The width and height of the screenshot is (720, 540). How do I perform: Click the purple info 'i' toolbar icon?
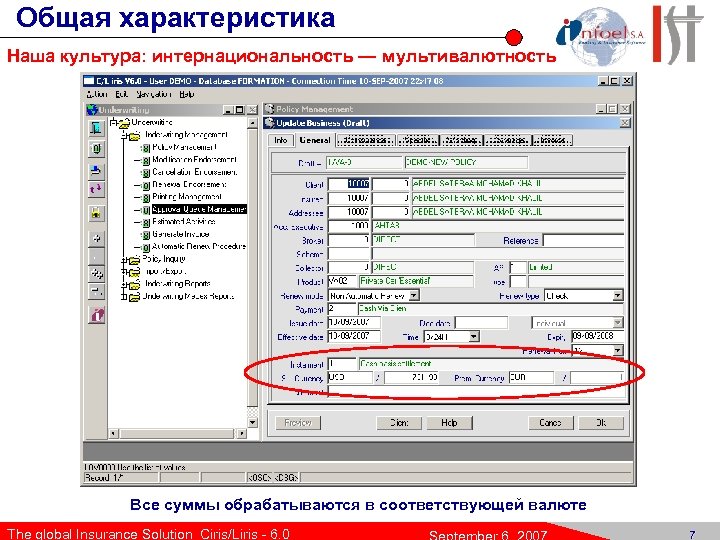tap(96, 315)
